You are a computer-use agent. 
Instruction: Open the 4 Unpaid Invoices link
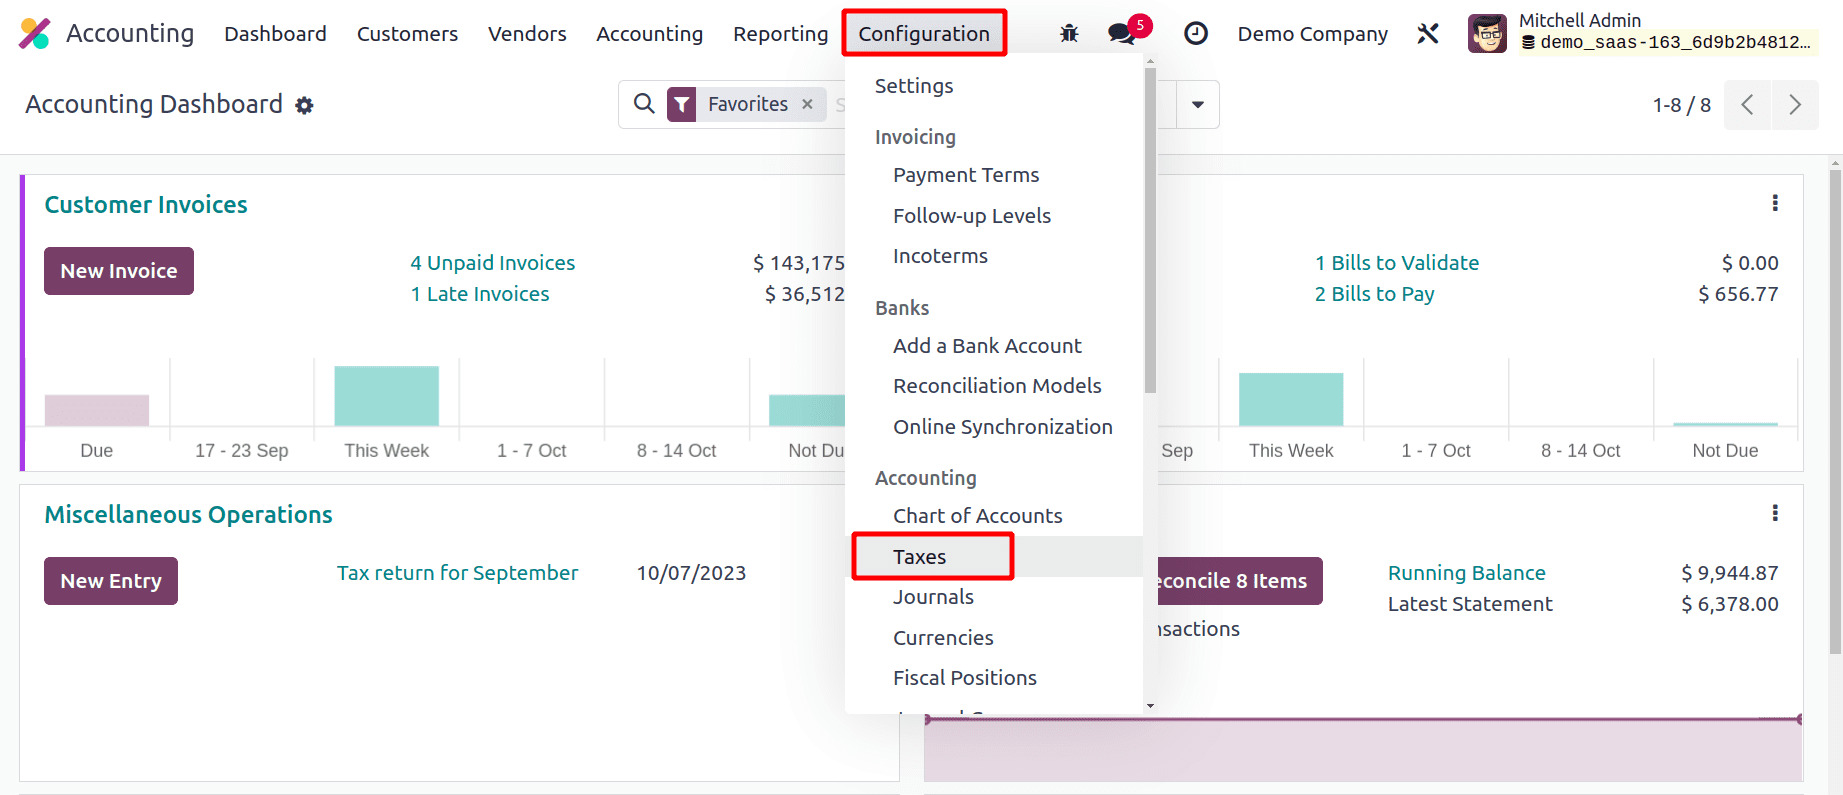[x=492, y=263]
